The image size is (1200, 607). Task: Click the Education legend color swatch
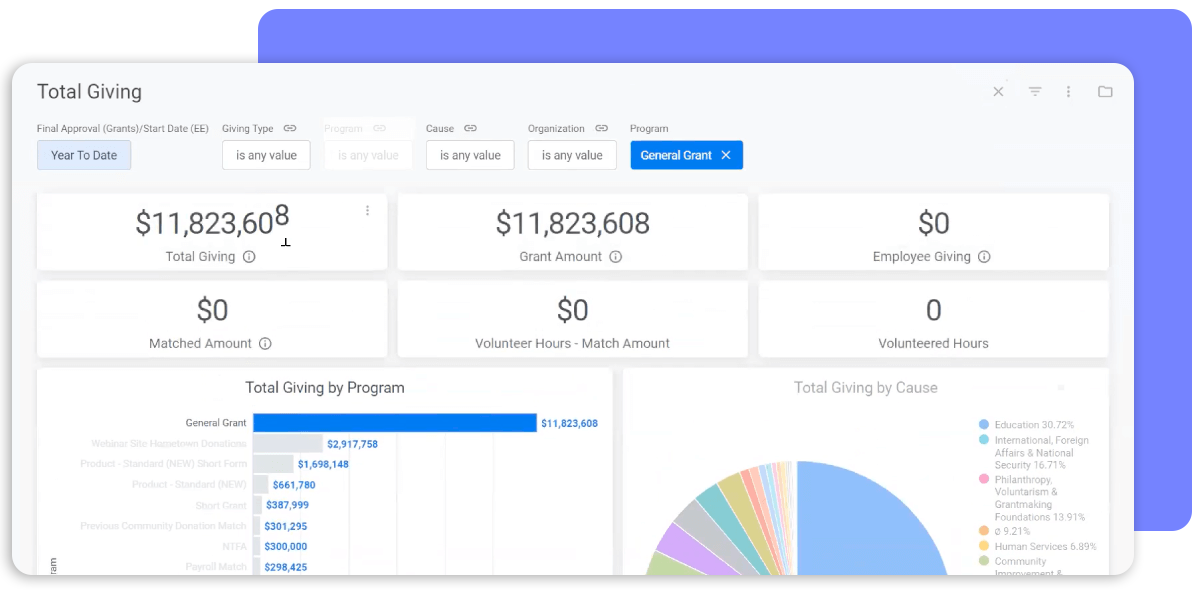coord(984,425)
